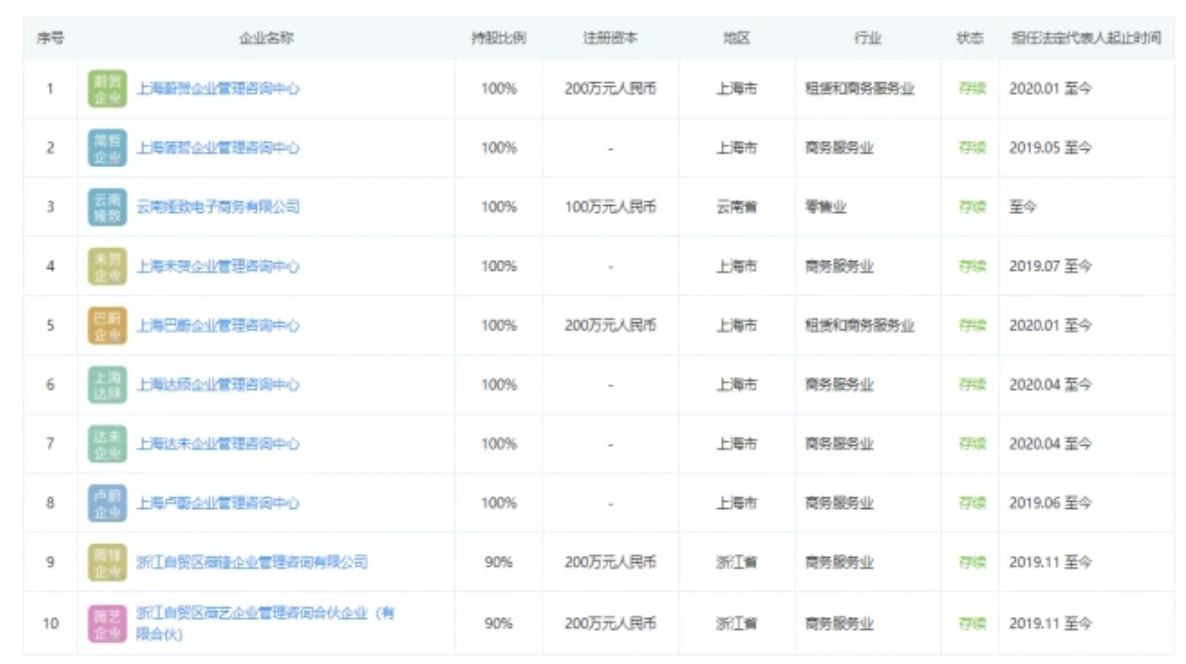
Task: Open the 浙江自贸区薇艺 合伙企业 link in row 10
Action: click(x=265, y=623)
